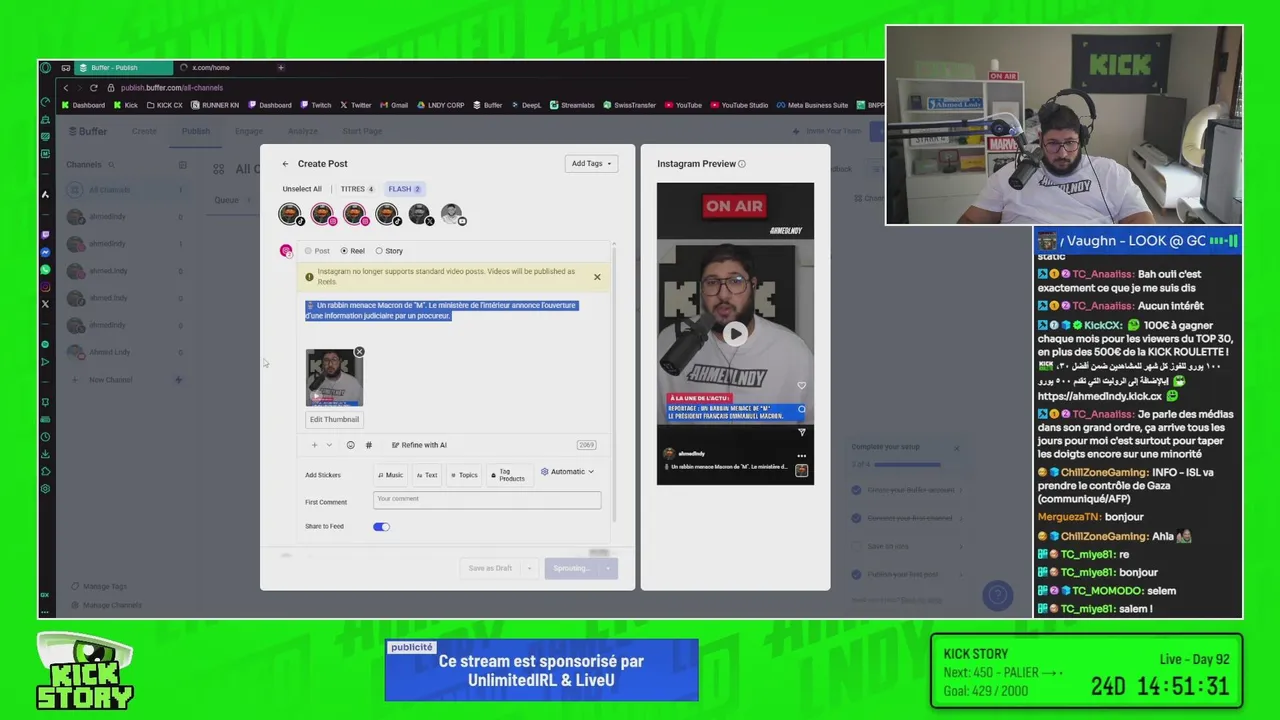Open the Publish tab in Buffer
Screen dimensions: 1280x720
(x=196, y=131)
